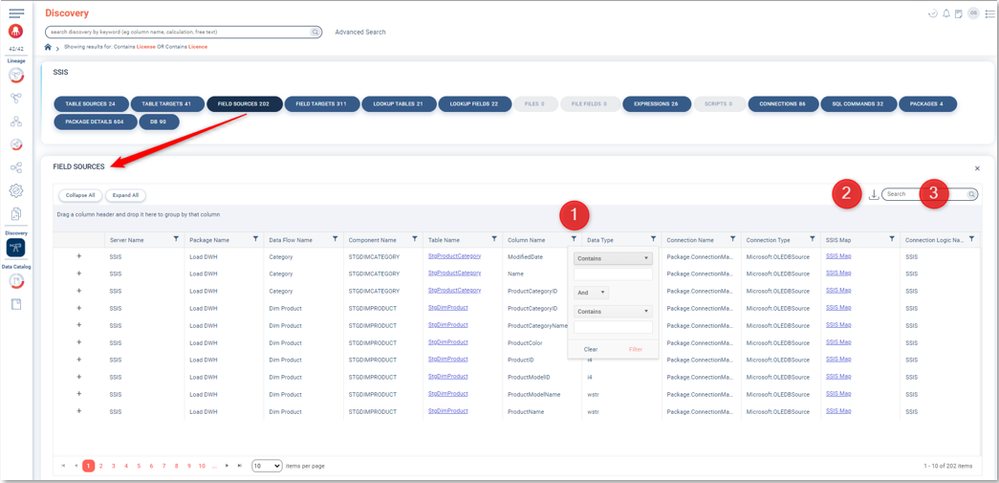The image size is (999, 483).
Task: Open the hamburger menu at top left
Action: (16, 12)
